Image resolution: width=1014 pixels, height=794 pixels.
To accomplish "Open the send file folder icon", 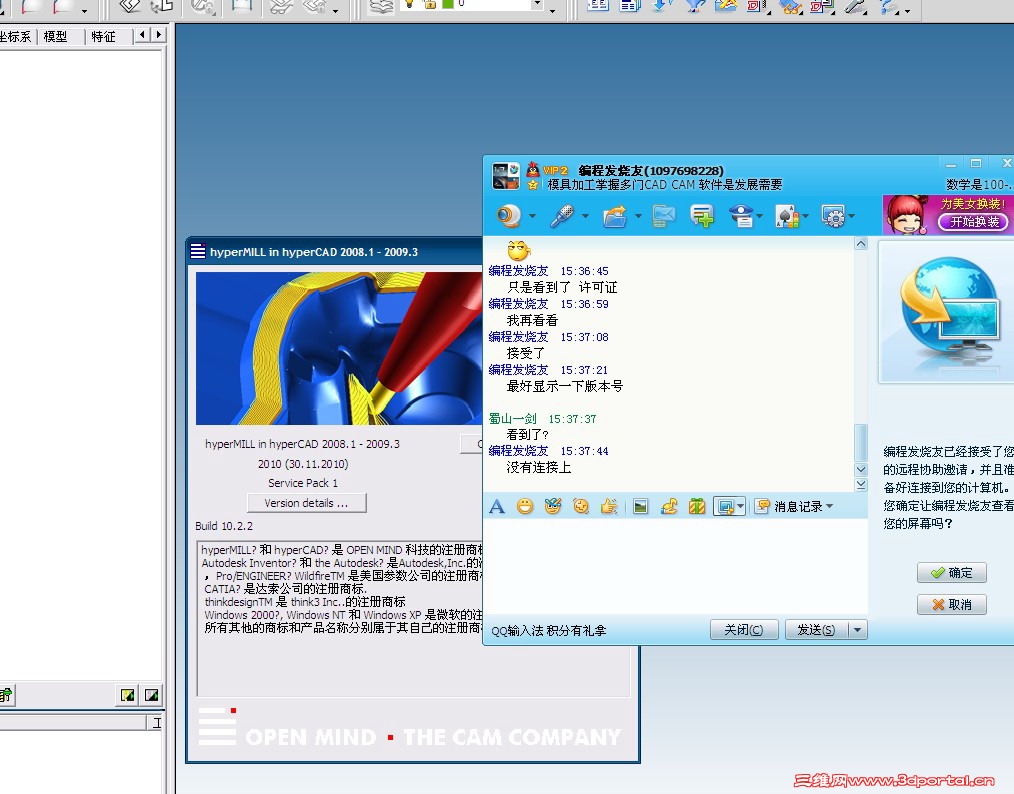I will (x=614, y=216).
